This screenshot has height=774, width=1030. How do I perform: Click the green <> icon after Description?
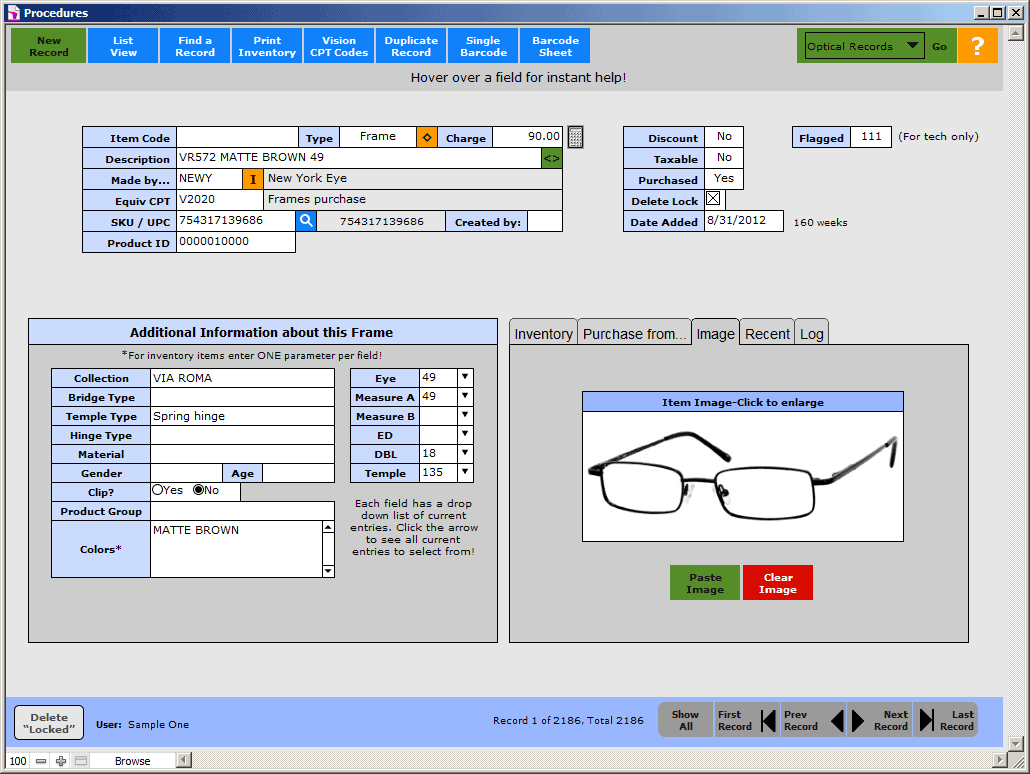553,158
